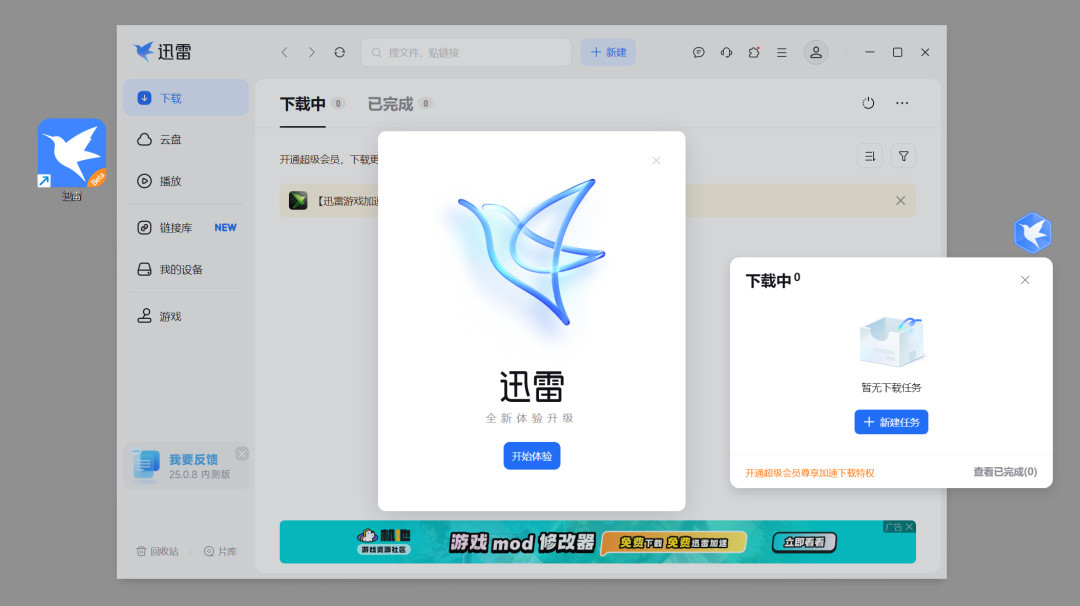Open the message bubble icon in title bar
The width and height of the screenshot is (1080, 606).
698,52
